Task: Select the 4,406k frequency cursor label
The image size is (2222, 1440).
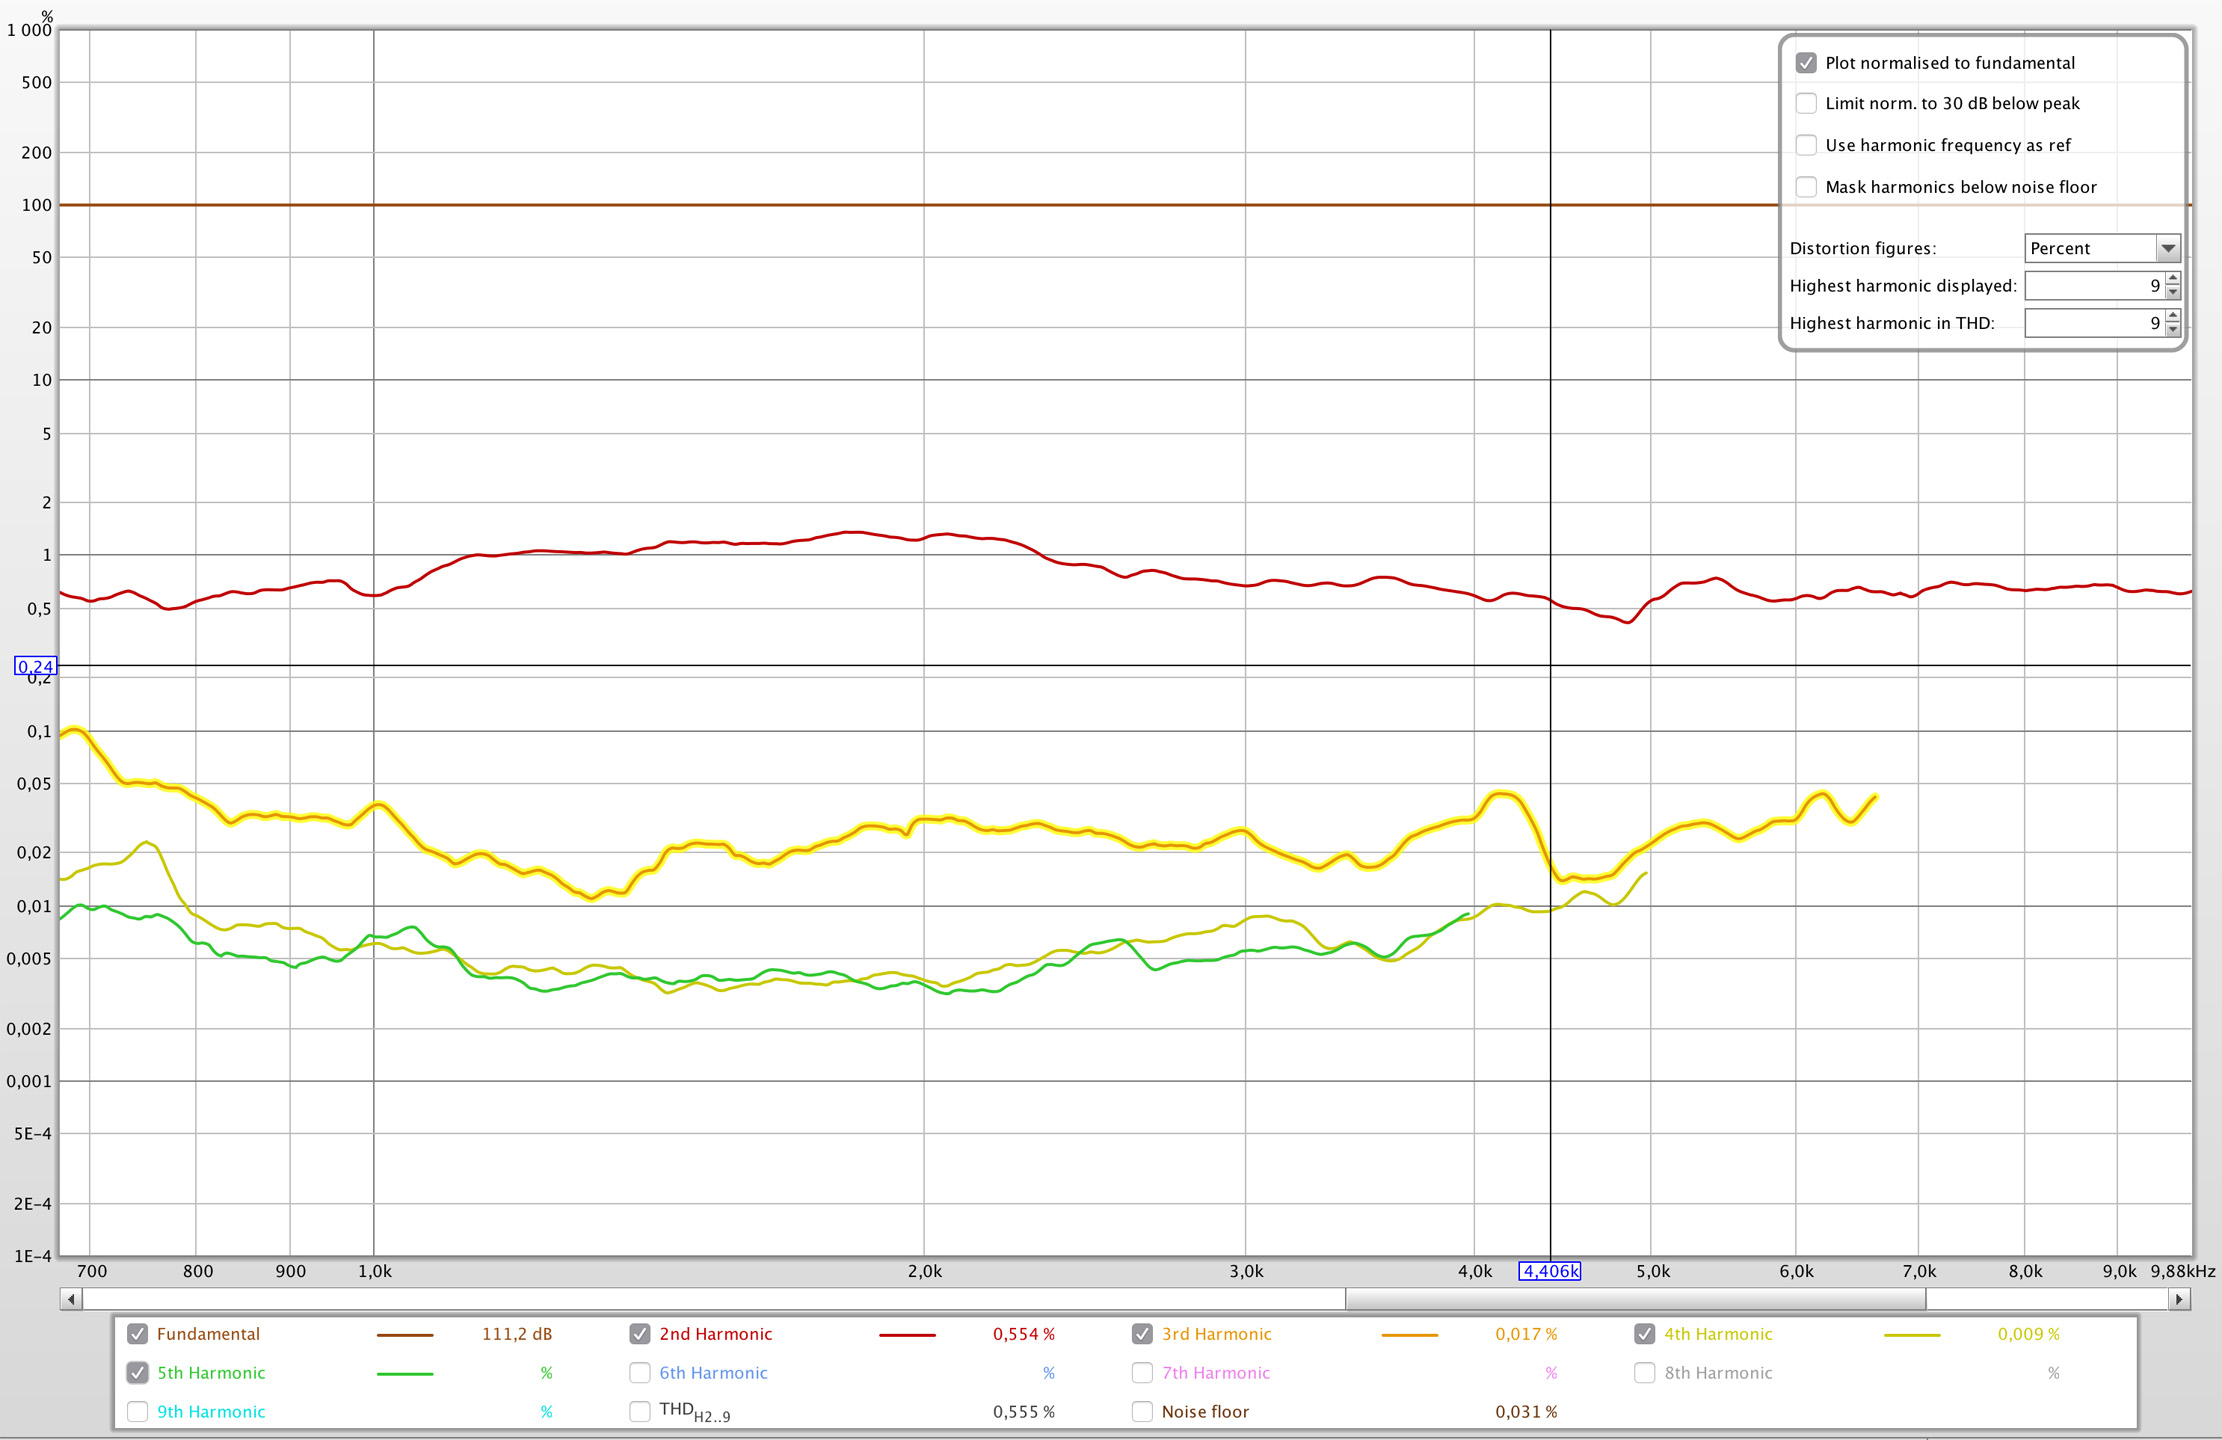Action: [x=1550, y=1271]
